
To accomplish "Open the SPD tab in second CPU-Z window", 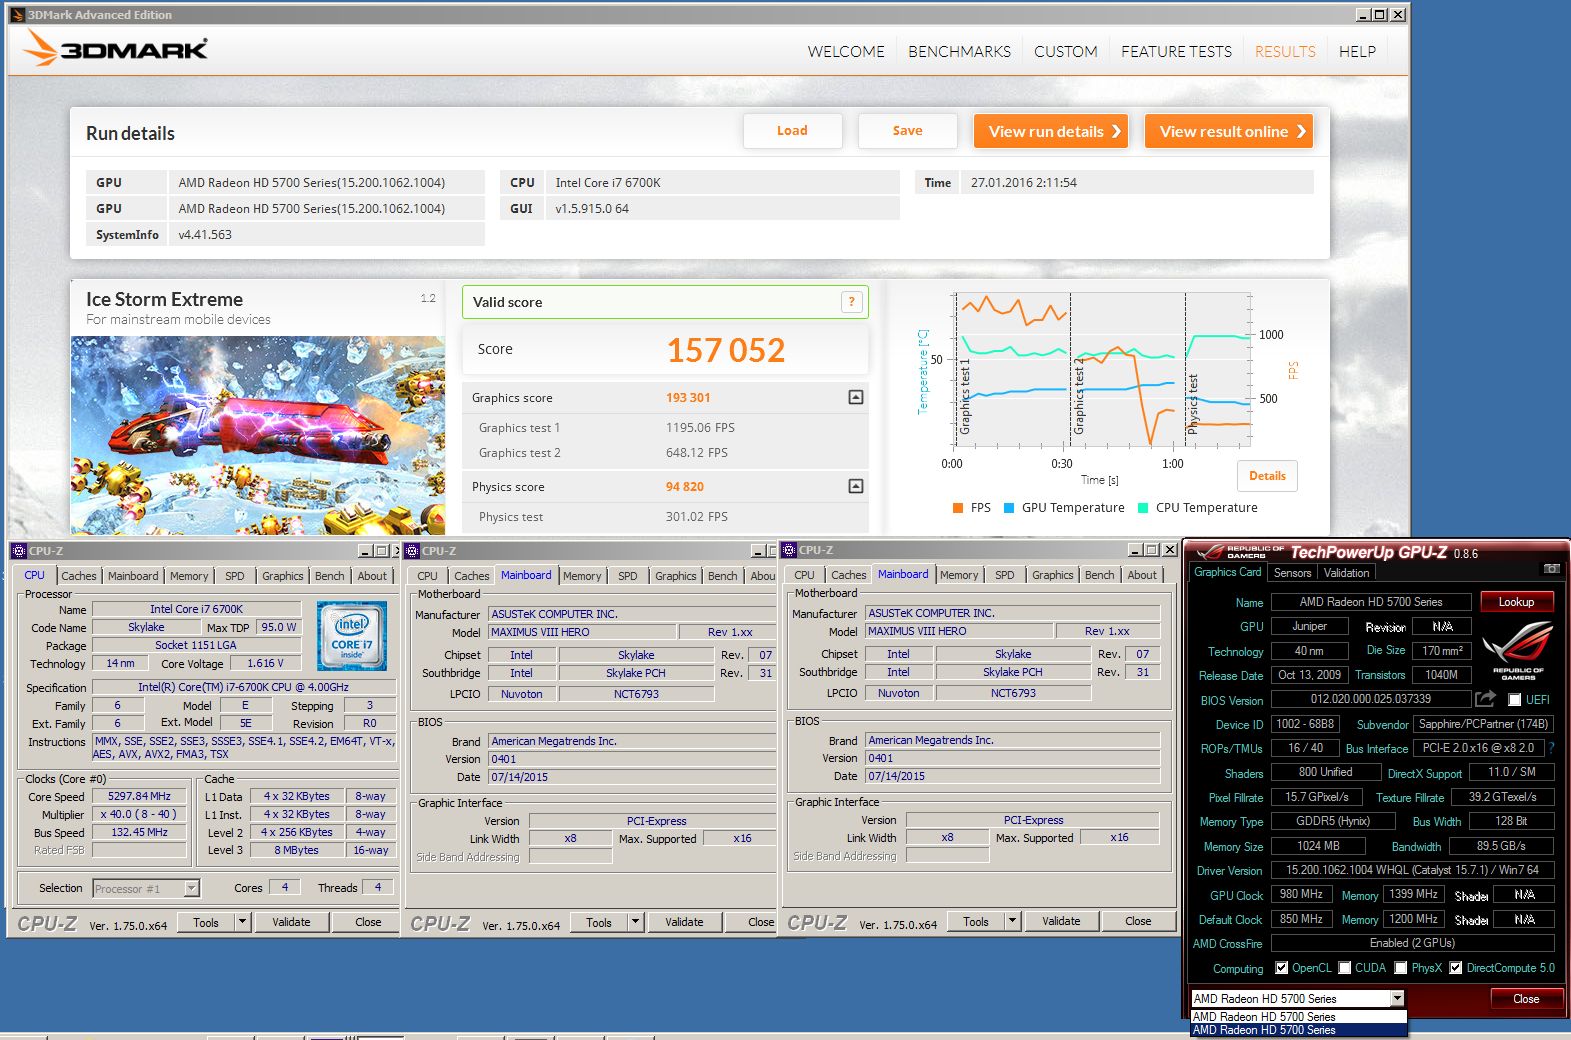I will click(627, 576).
